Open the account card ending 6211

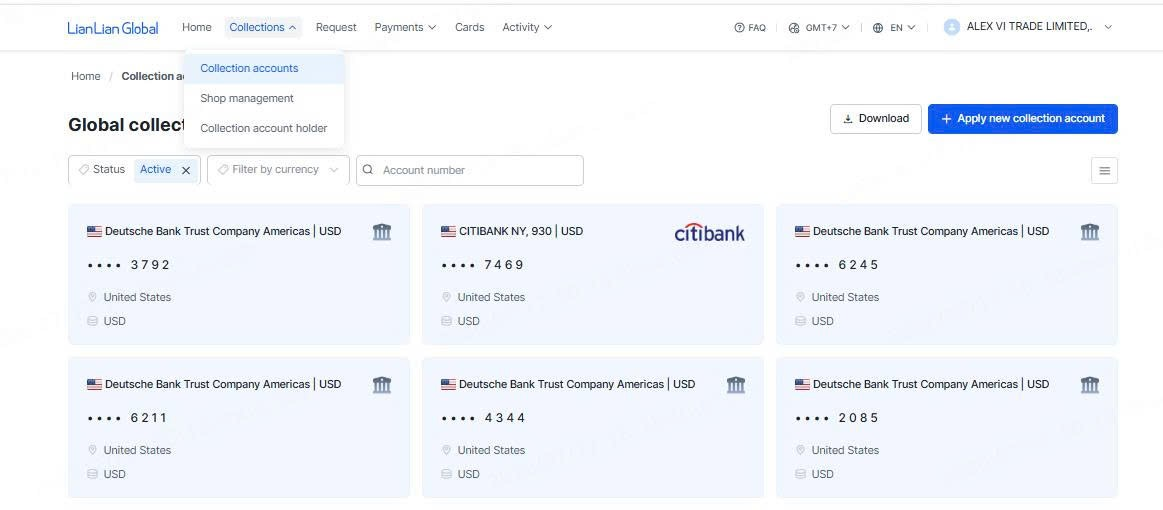[239, 427]
